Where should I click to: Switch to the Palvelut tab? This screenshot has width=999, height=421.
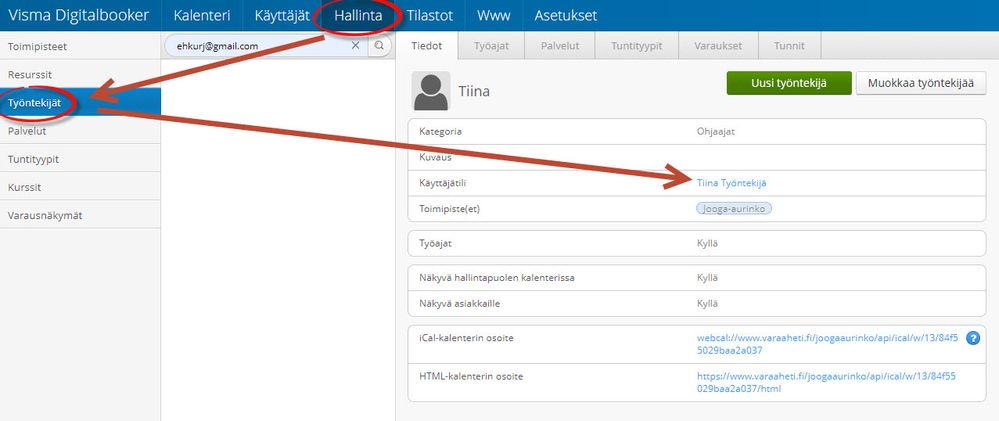[559, 46]
